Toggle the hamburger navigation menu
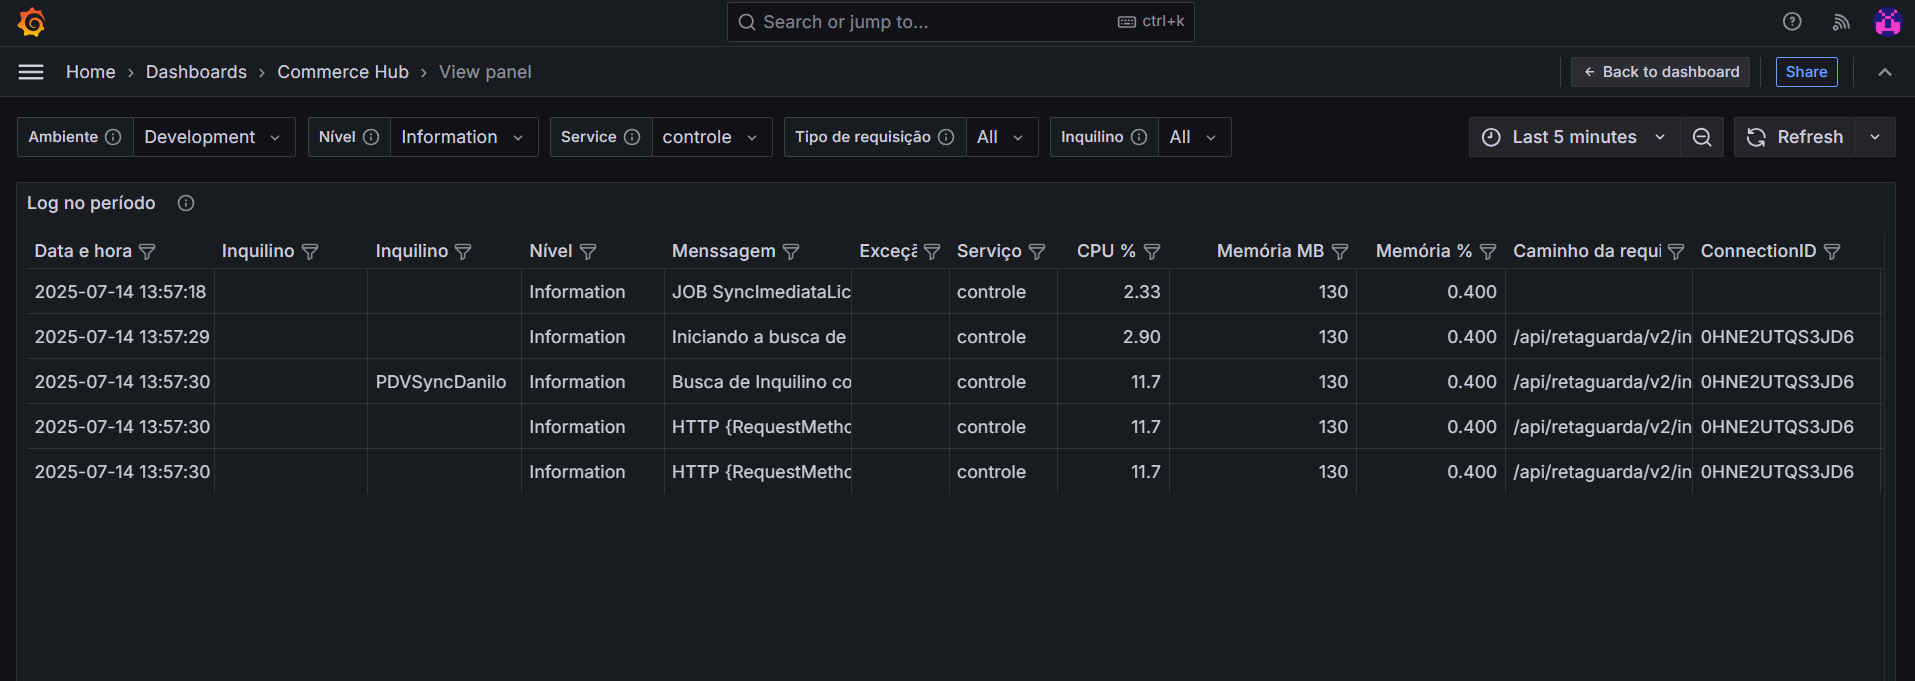This screenshot has width=1915, height=681. pos(31,72)
